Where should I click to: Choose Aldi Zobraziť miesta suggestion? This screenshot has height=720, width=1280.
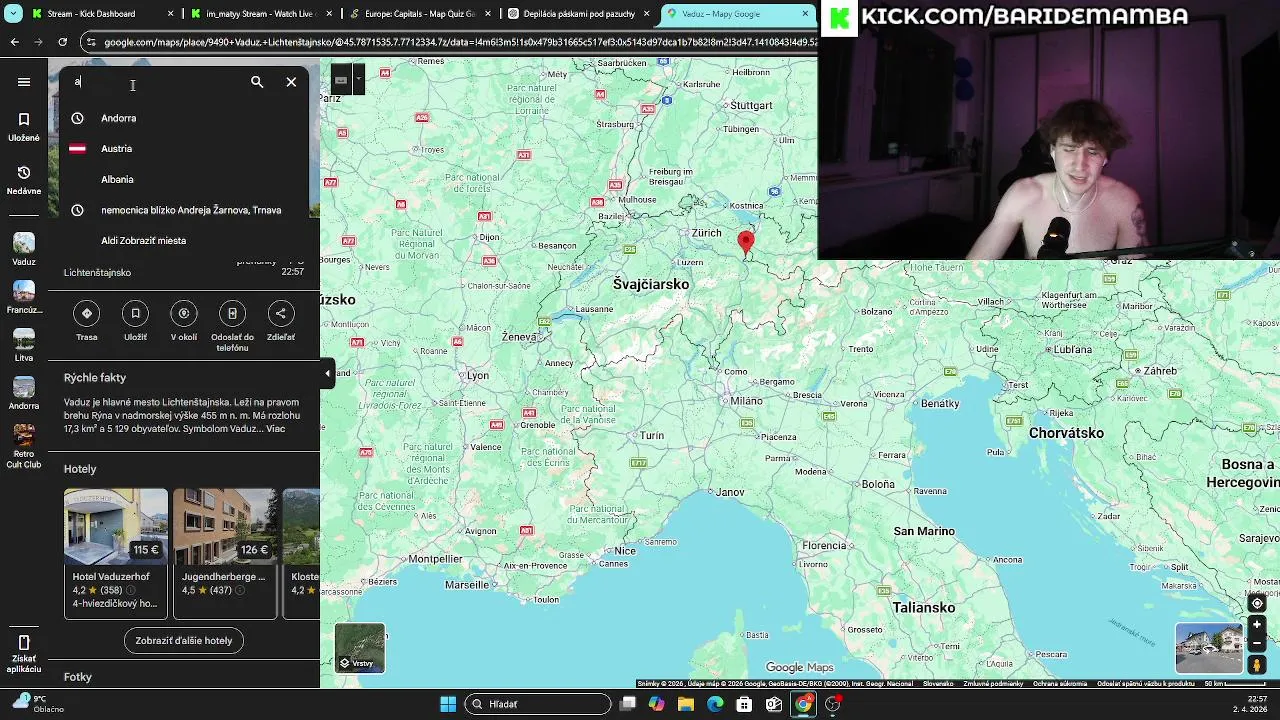coord(184,241)
